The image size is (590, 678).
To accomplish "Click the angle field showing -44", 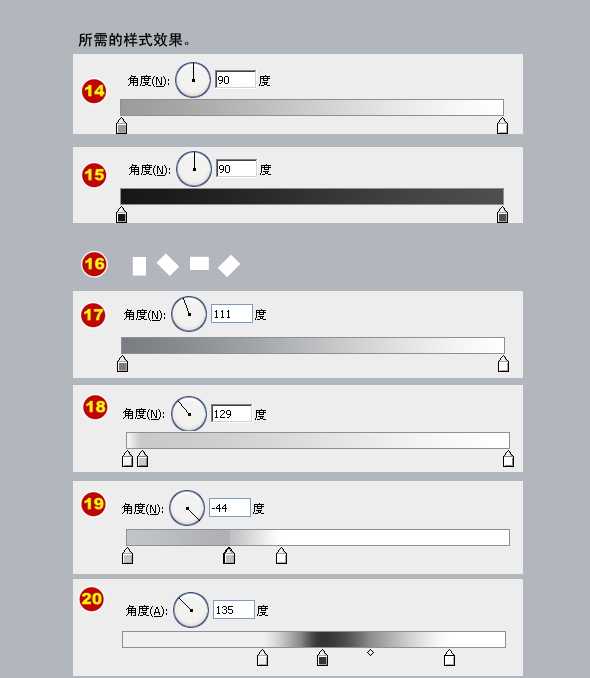I will click(230, 508).
